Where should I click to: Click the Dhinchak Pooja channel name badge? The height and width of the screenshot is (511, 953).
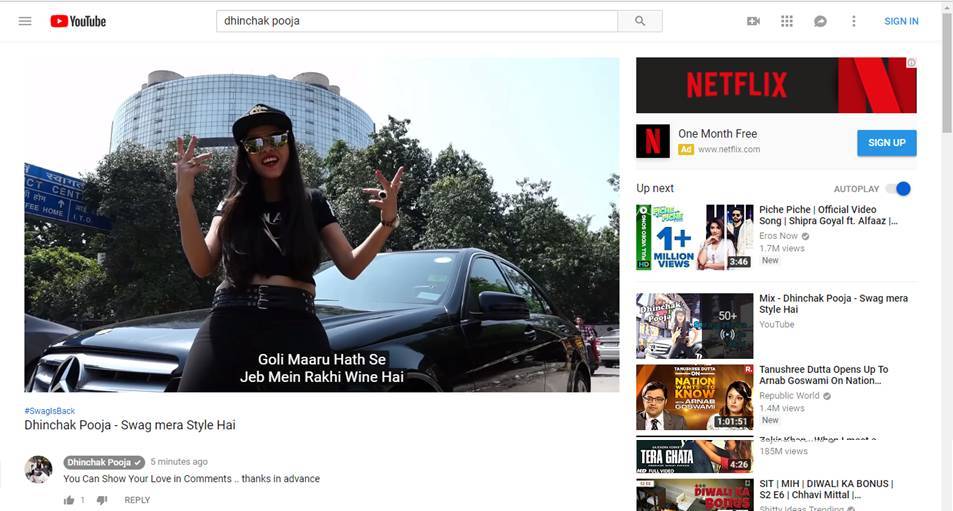click(104, 462)
